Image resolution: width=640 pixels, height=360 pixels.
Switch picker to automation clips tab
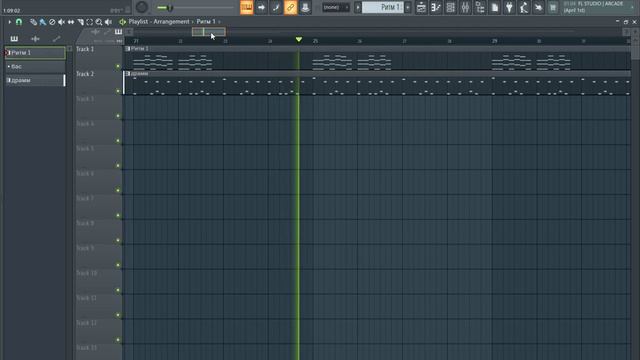(x=56, y=39)
